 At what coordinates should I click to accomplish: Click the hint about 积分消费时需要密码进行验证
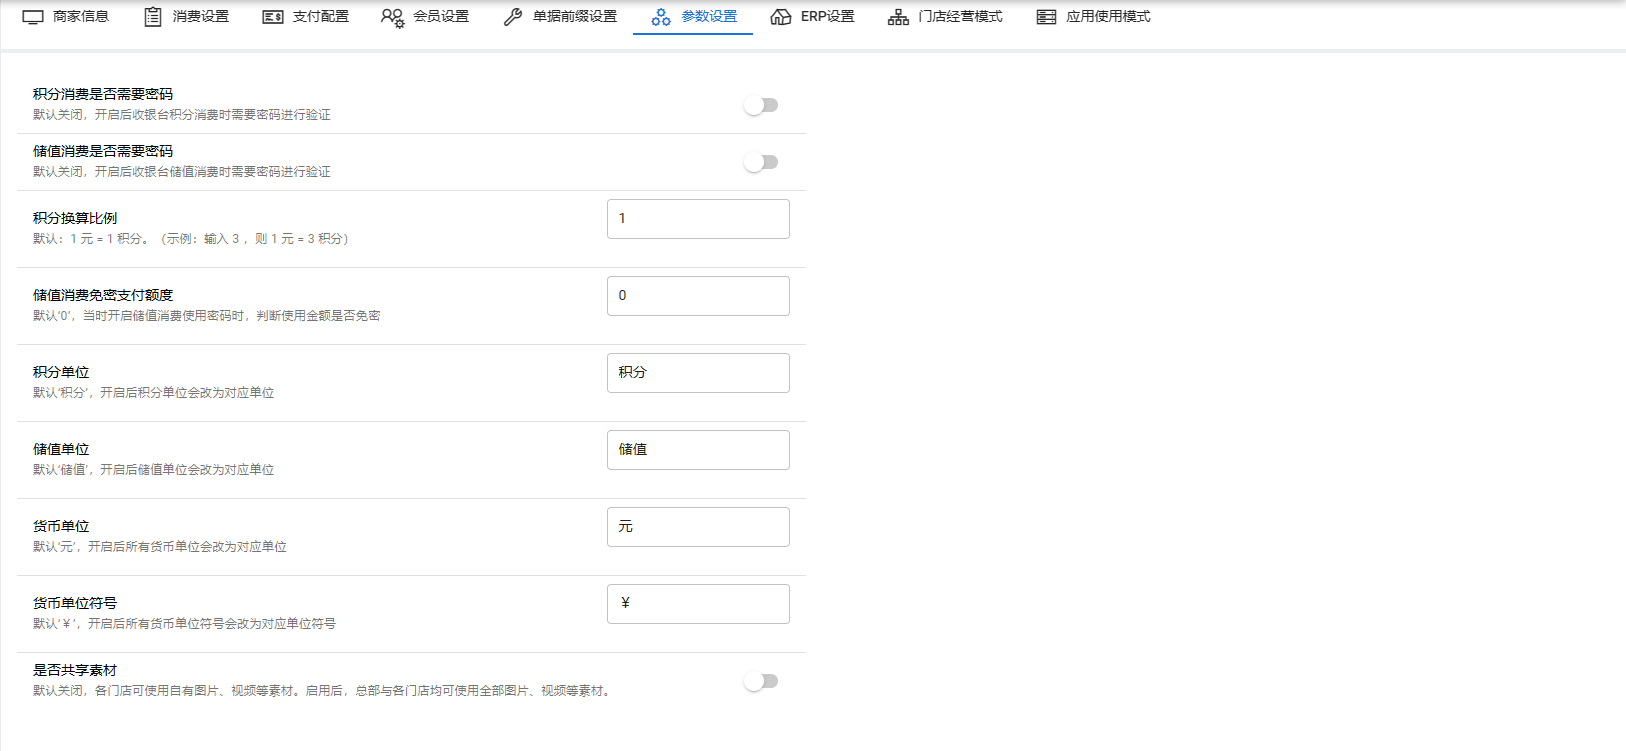[182, 115]
